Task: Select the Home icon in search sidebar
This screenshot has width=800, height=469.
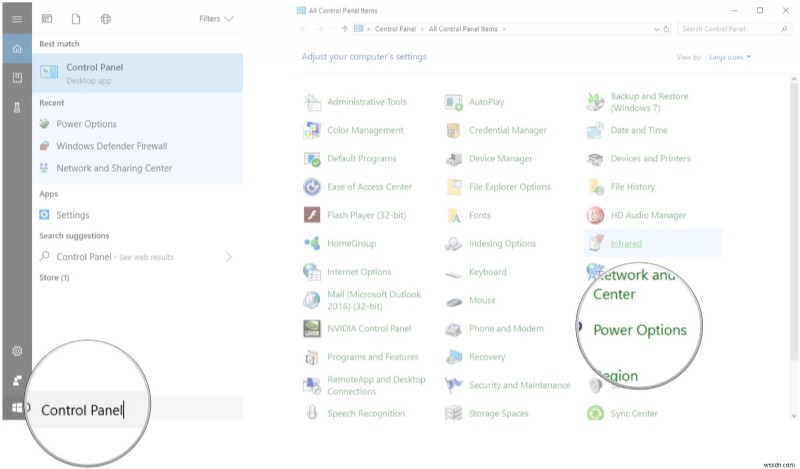Action: pos(17,49)
